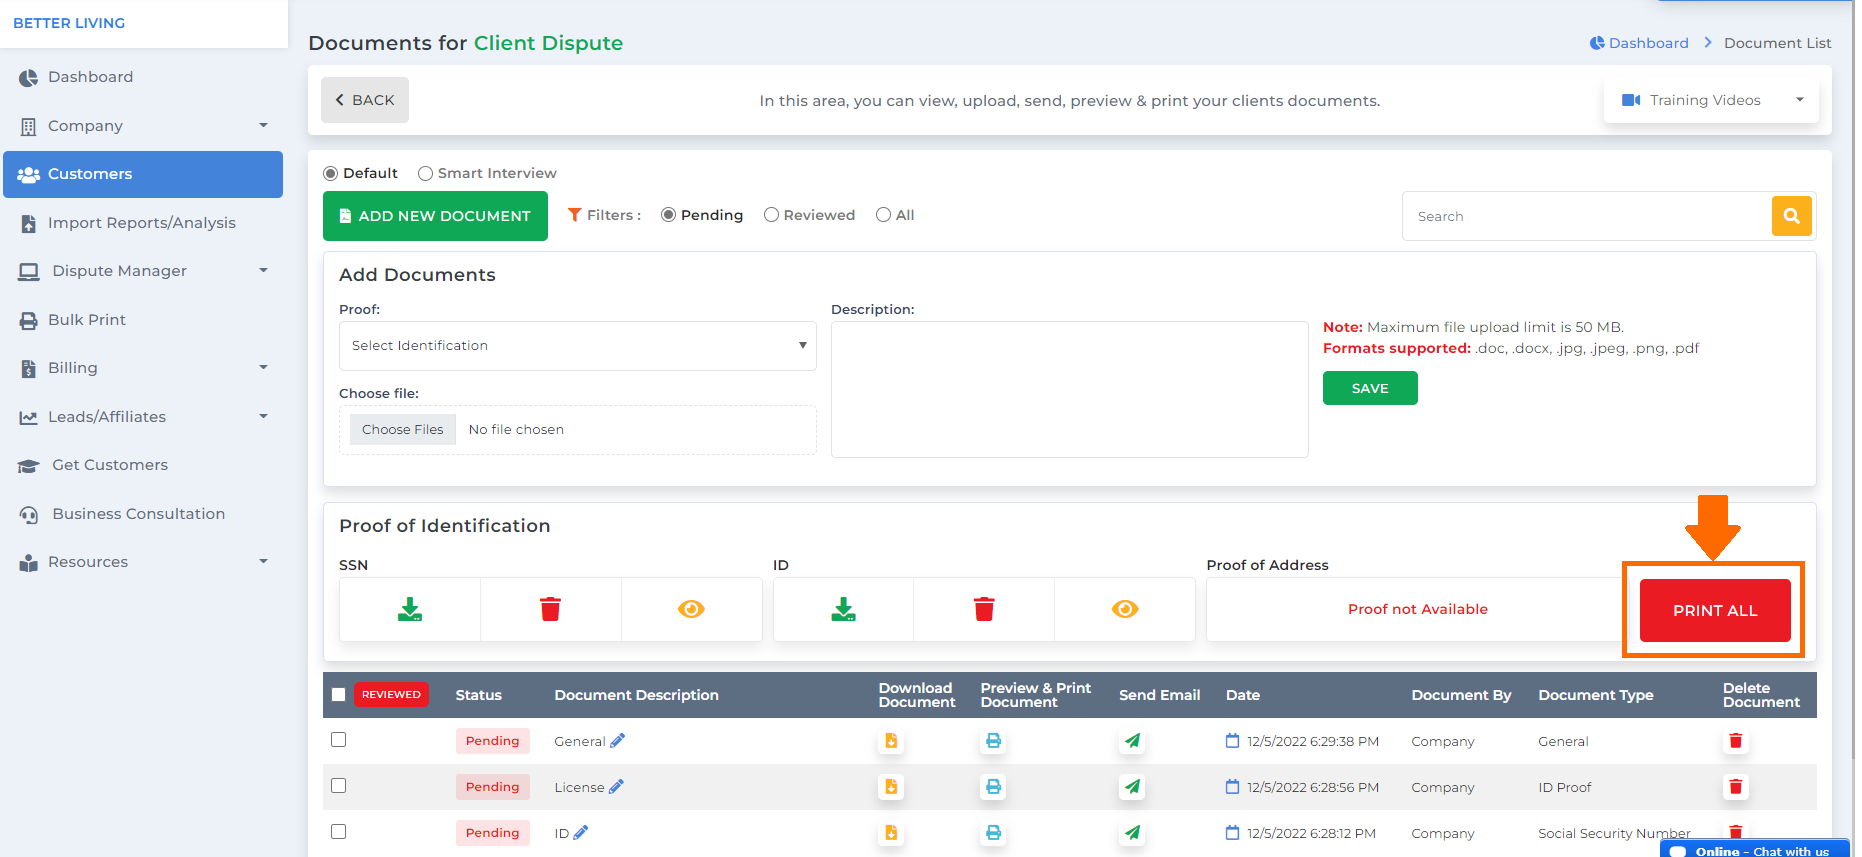Viewport: 1862px width, 857px height.
Task: Download the ID document in table
Action: [891, 833]
